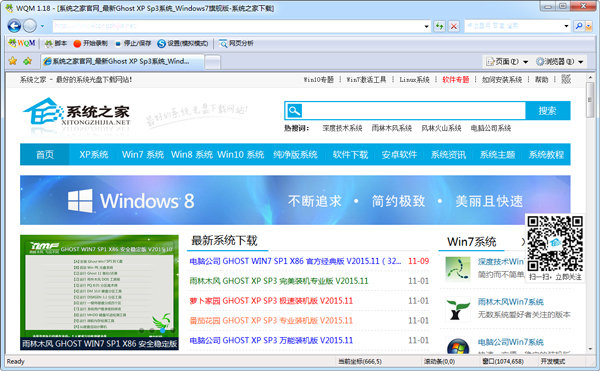Click the magnifier search button
600x371 pixels.
[579, 26]
